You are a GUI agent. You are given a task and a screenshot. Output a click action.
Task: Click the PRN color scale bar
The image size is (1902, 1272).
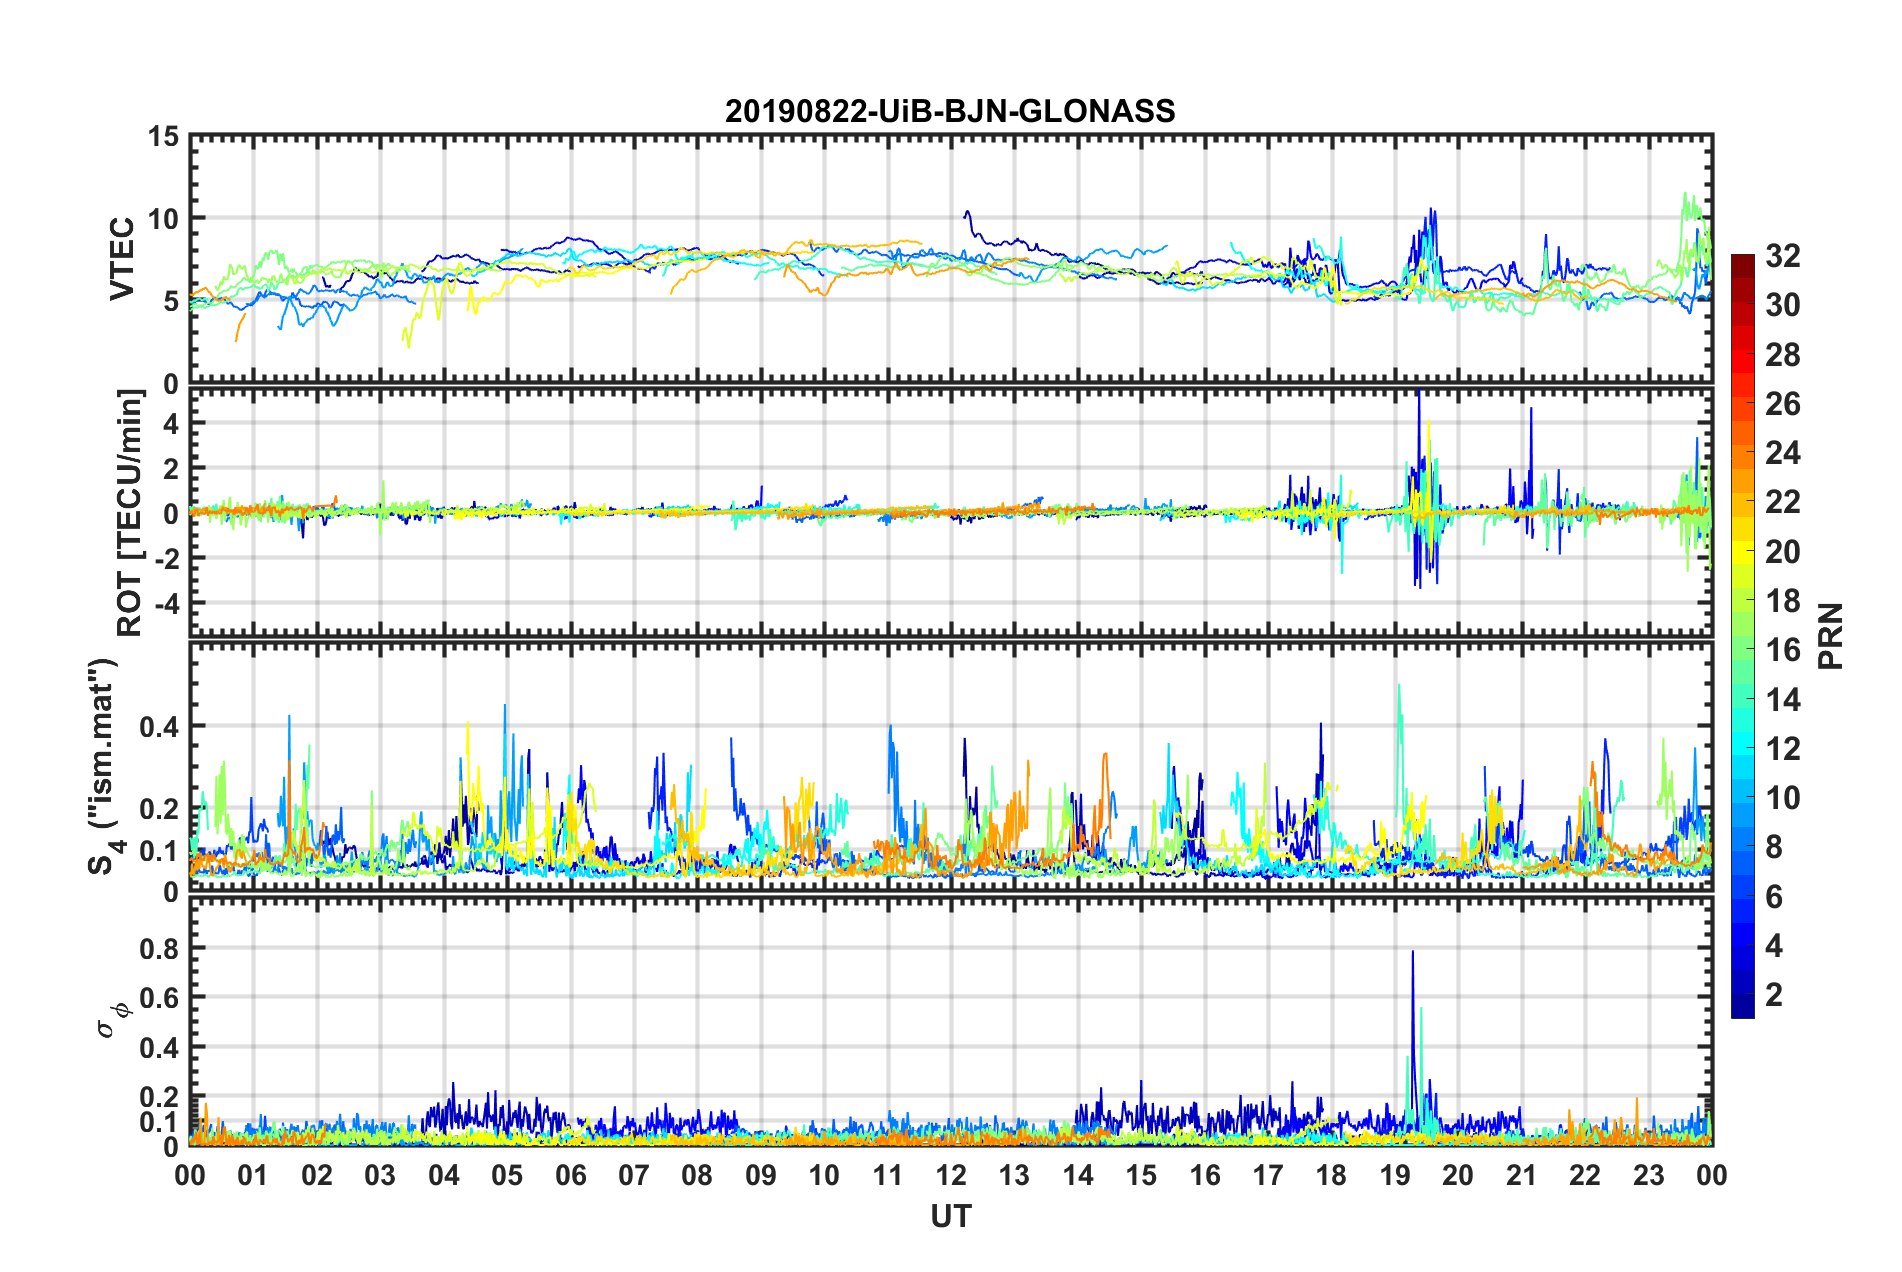coord(1742,636)
